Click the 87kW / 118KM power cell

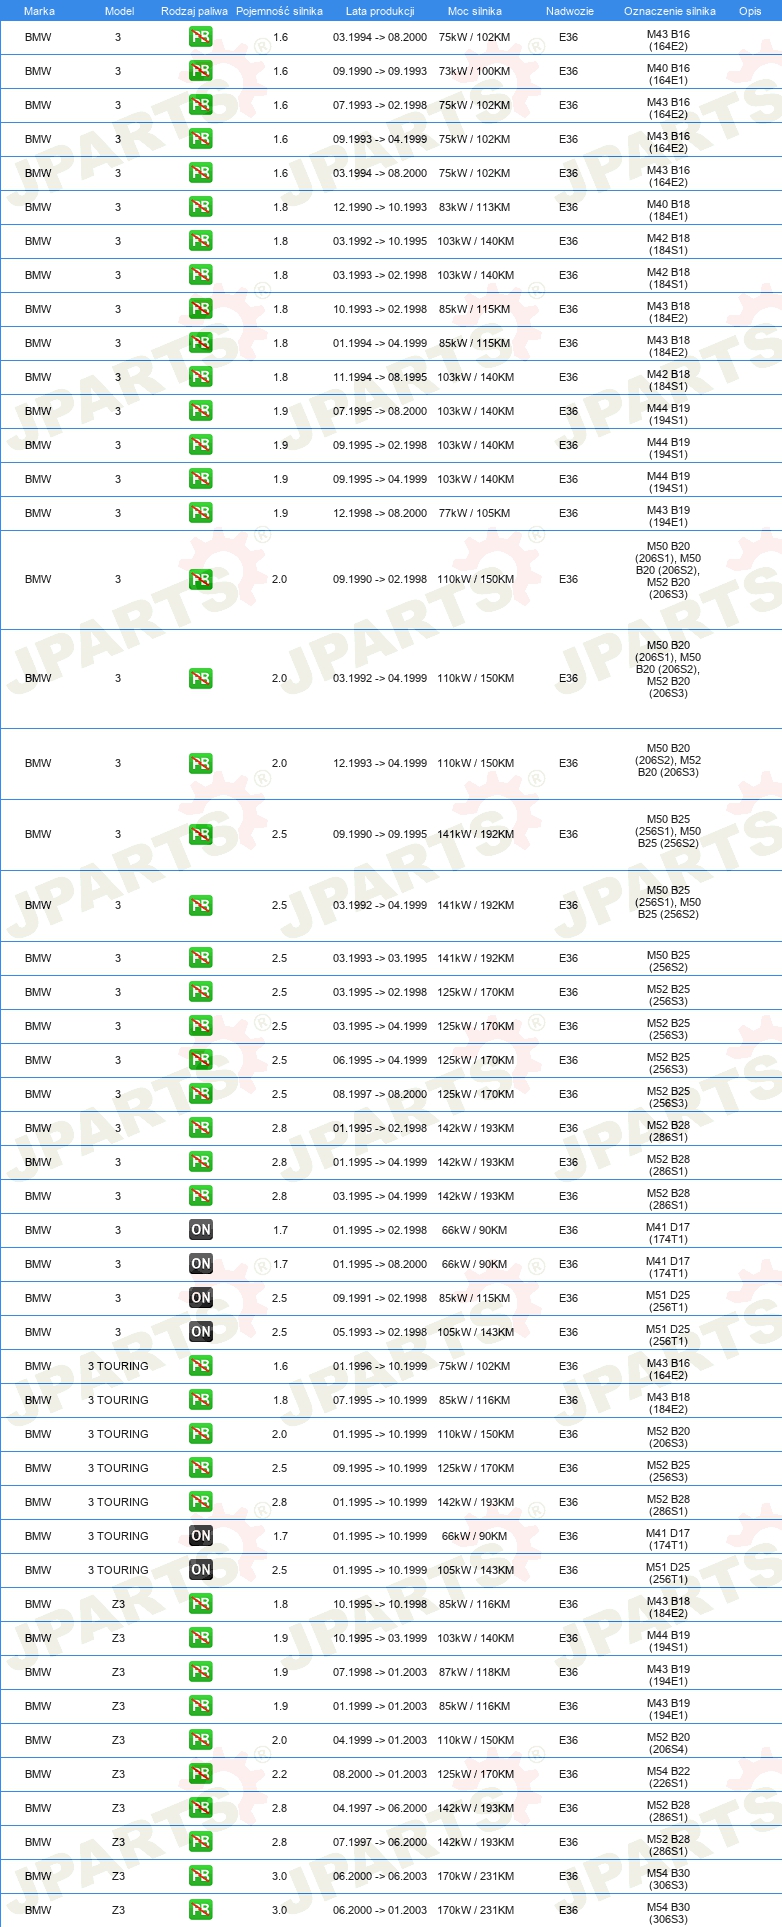pyautogui.click(x=474, y=1672)
